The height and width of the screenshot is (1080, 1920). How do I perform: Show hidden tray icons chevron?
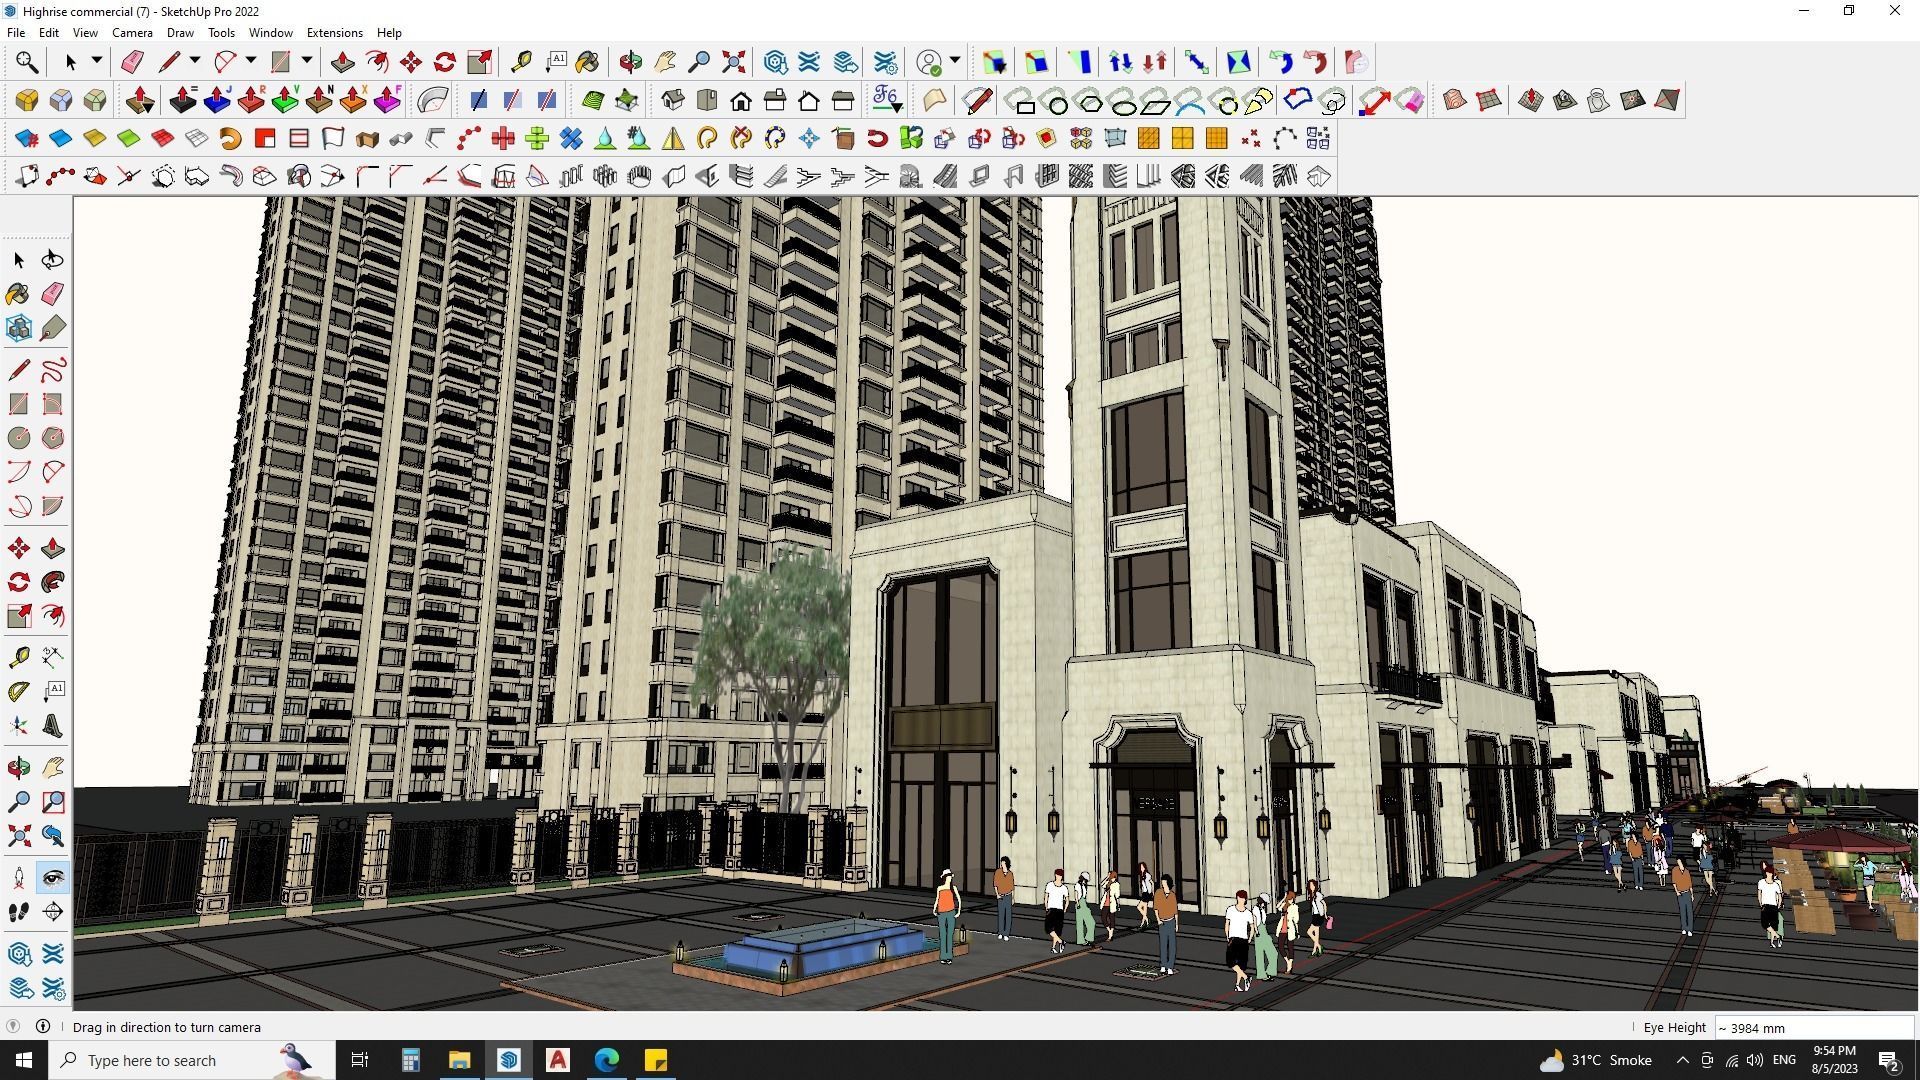[x=1682, y=1060]
